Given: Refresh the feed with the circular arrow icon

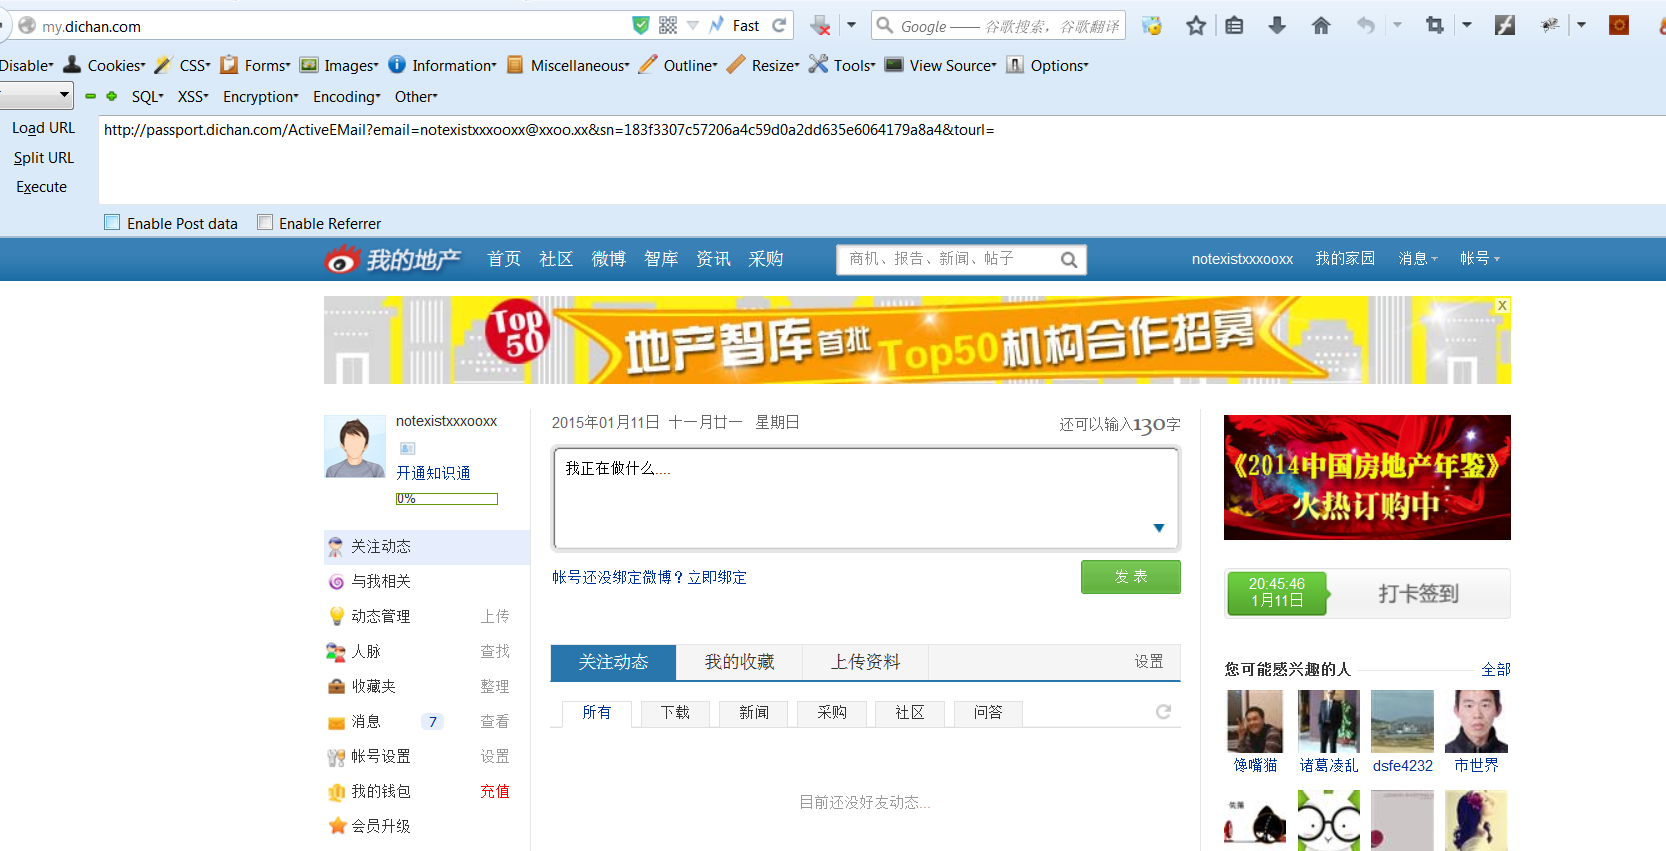Looking at the screenshot, I should [x=1163, y=712].
